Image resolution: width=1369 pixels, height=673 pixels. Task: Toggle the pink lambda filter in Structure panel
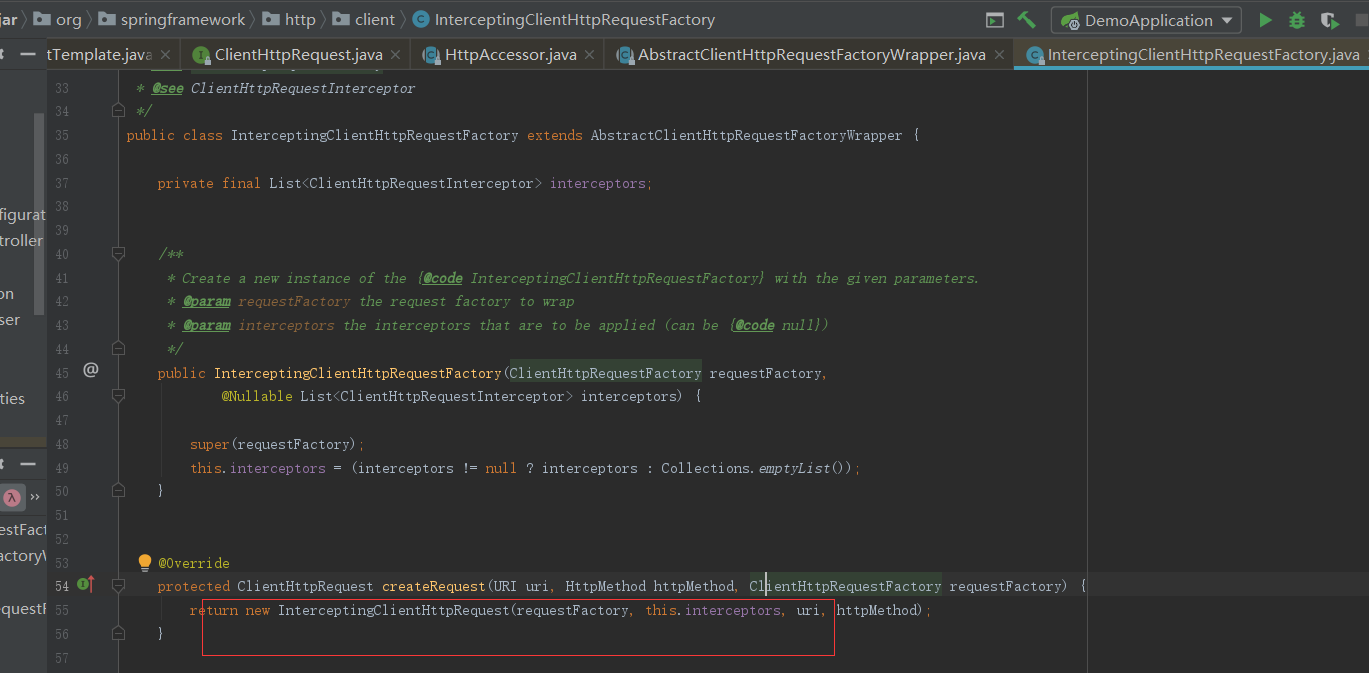(12, 497)
